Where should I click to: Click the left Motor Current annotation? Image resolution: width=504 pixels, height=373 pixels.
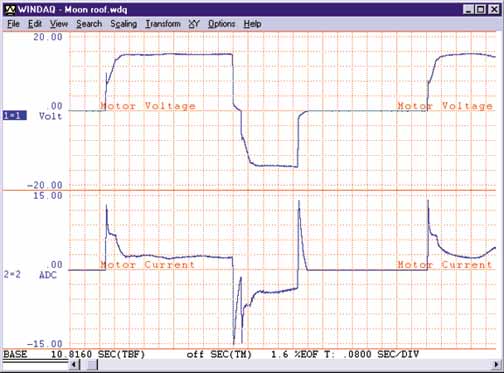coord(147,265)
